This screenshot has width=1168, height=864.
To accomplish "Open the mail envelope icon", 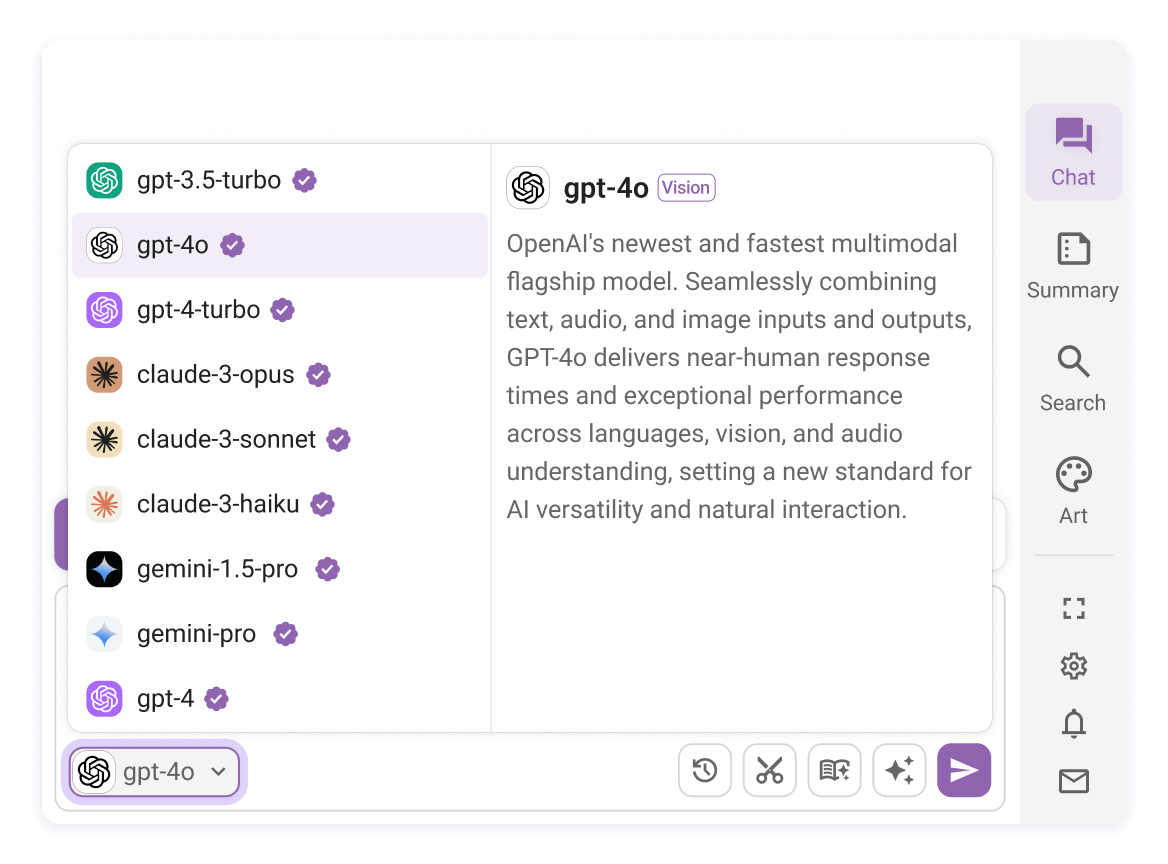I will coord(1073,781).
